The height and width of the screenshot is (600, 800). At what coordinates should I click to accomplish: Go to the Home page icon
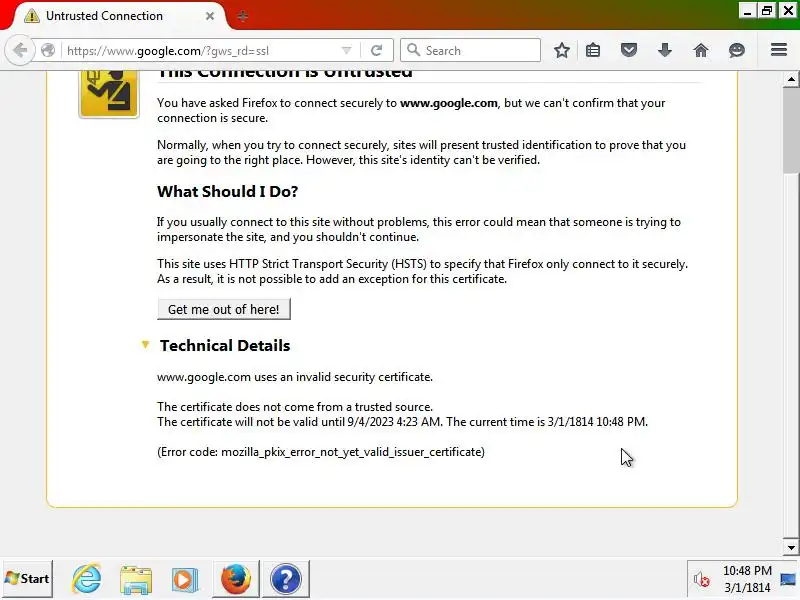[701, 50]
